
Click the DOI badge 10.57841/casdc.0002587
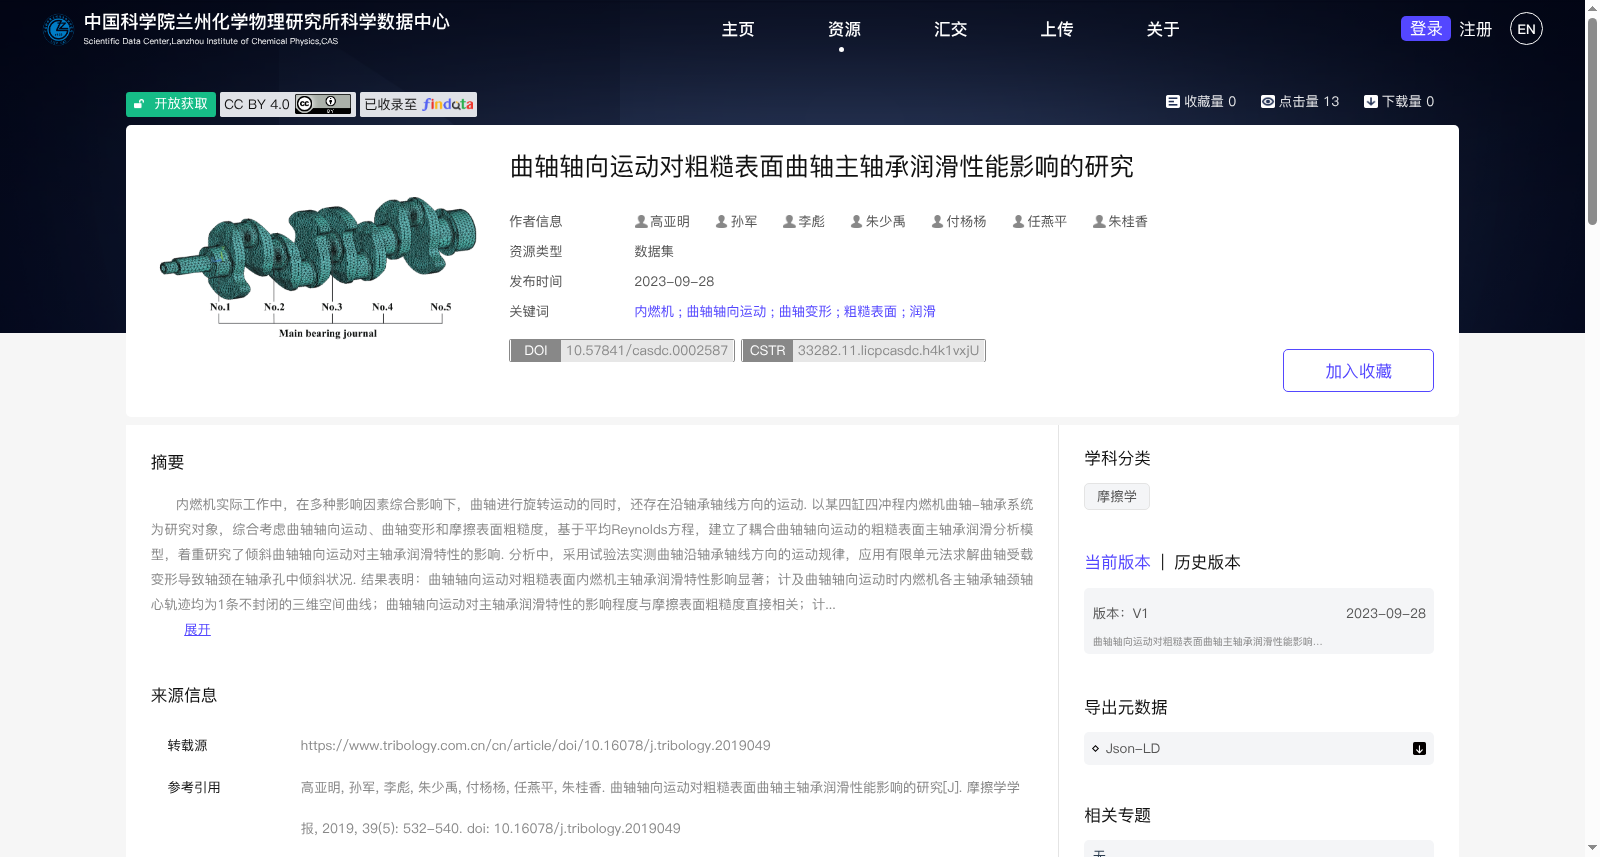tap(622, 350)
